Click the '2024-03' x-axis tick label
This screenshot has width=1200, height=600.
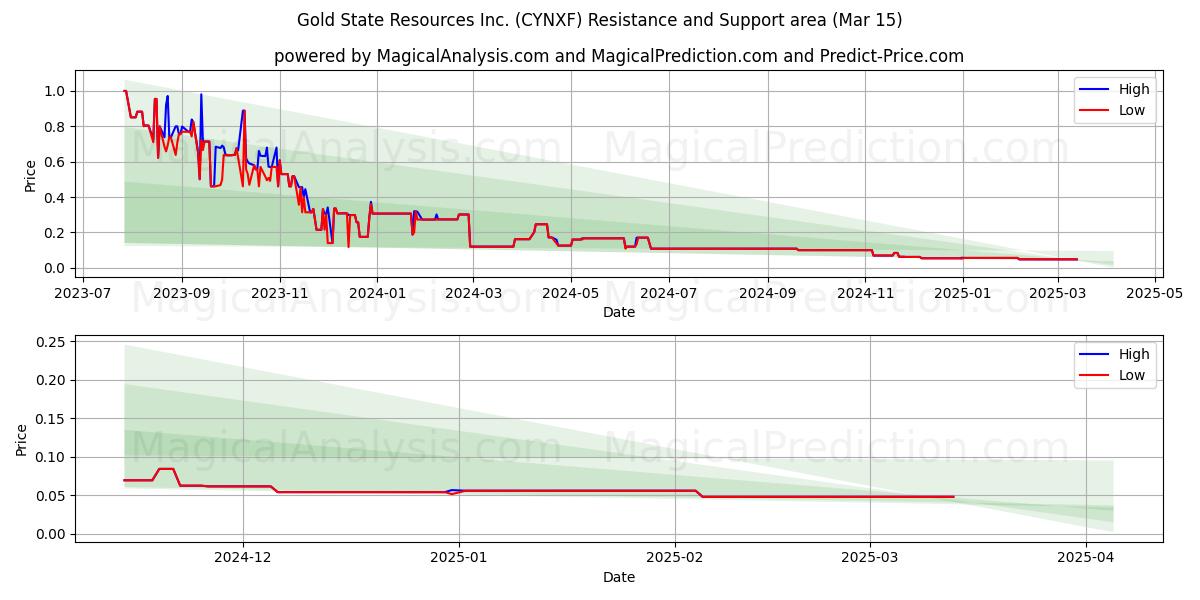472,294
